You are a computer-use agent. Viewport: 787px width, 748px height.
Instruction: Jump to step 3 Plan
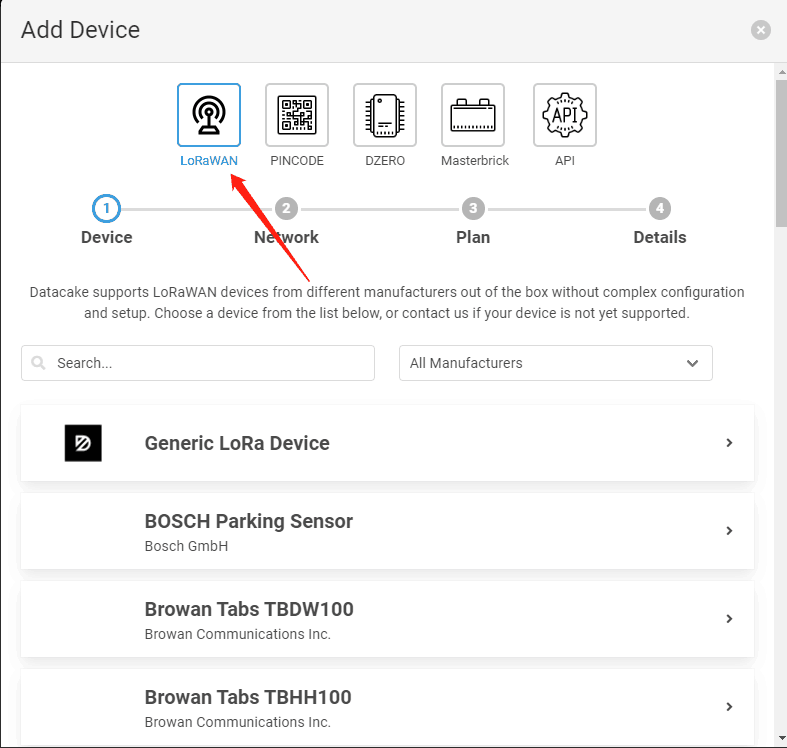tap(473, 208)
